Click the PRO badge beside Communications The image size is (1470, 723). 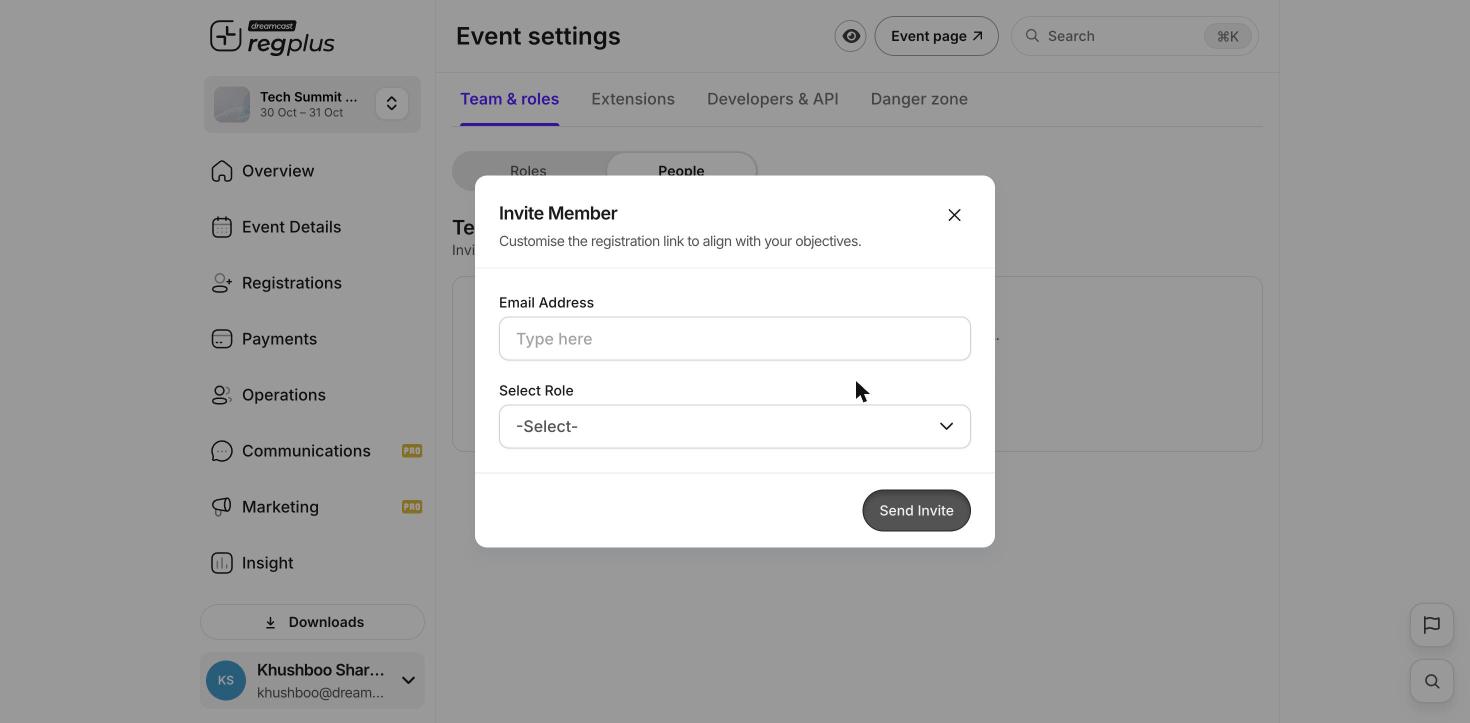(x=412, y=451)
